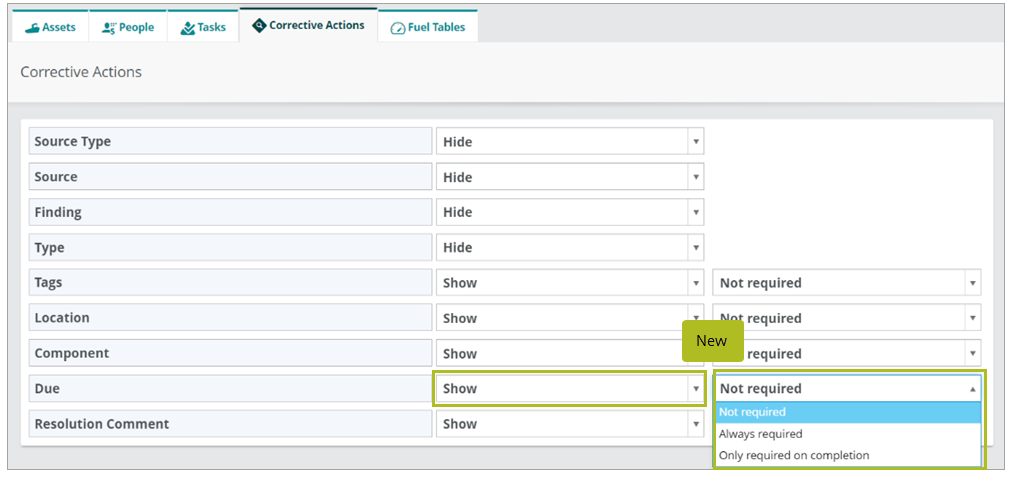
Task: Choose Always required option
Action: (x=847, y=434)
